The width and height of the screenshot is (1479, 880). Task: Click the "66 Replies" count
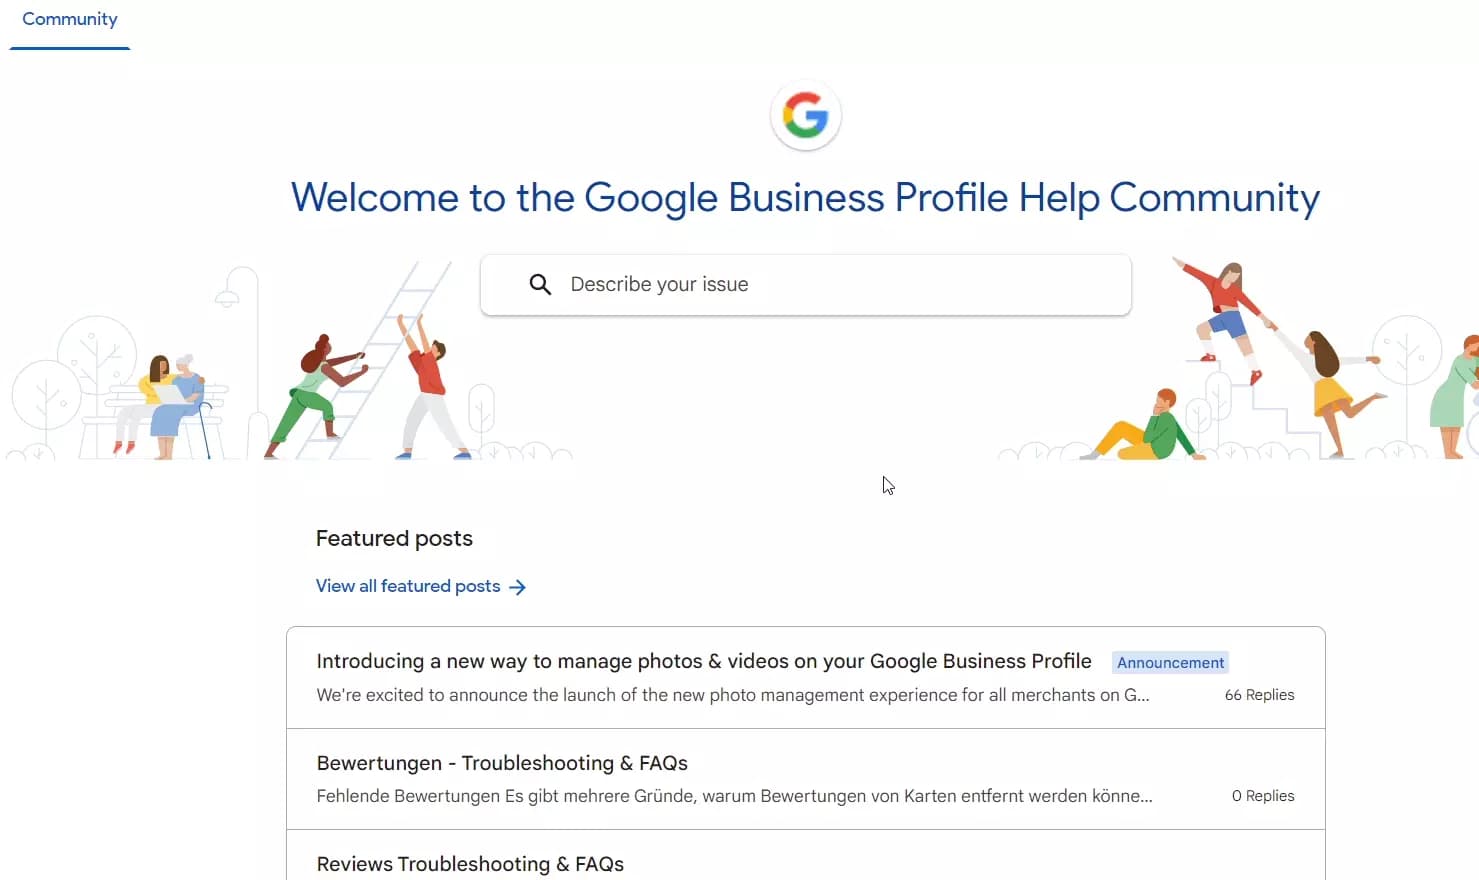click(1259, 695)
